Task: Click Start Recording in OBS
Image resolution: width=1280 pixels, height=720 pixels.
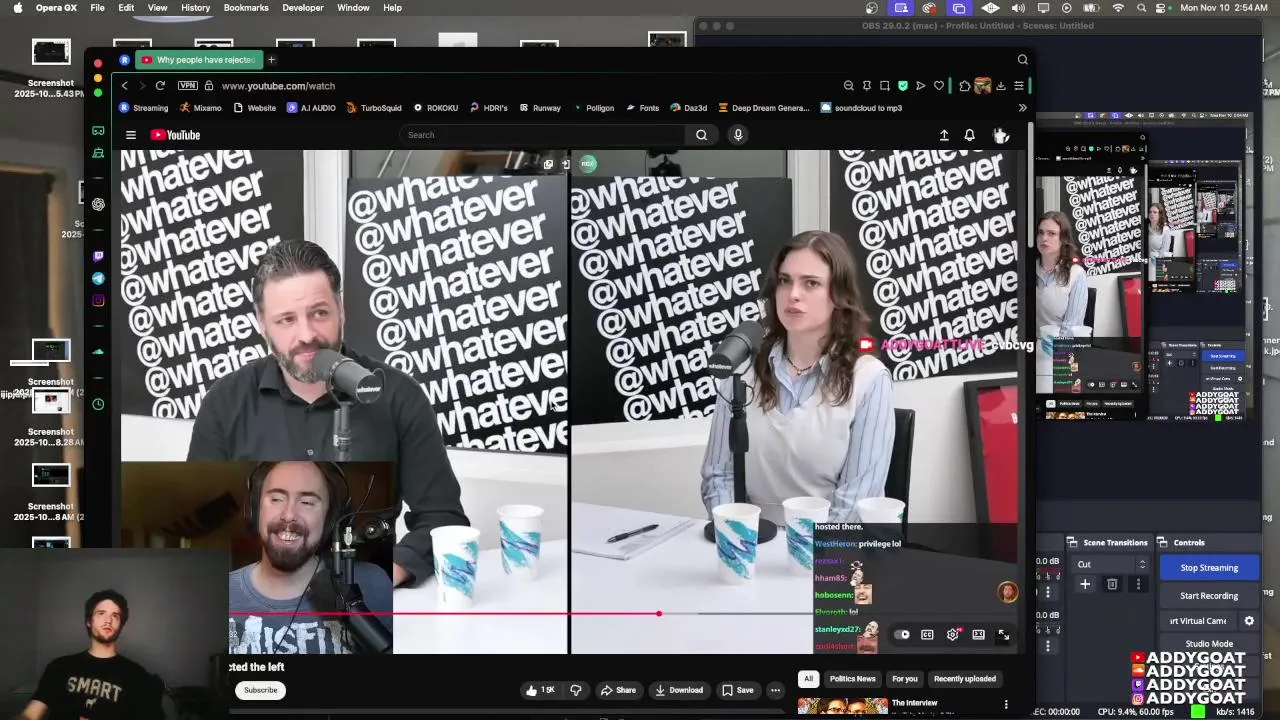Action: tap(1209, 596)
